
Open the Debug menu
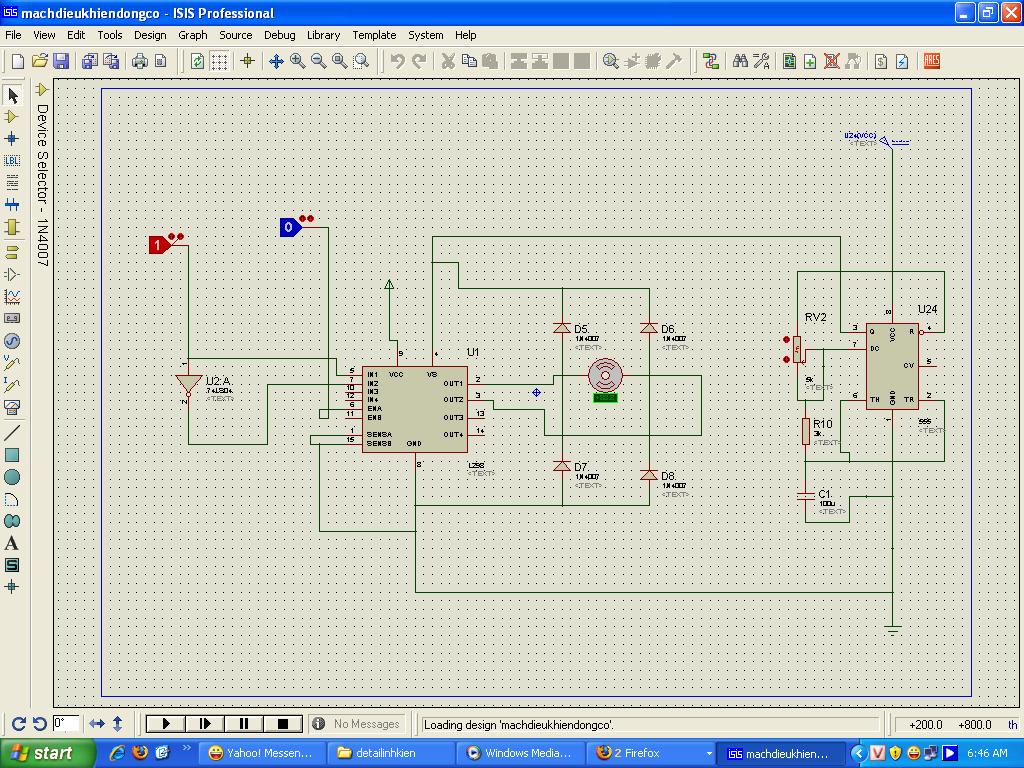pyautogui.click(x=279, y=35)
